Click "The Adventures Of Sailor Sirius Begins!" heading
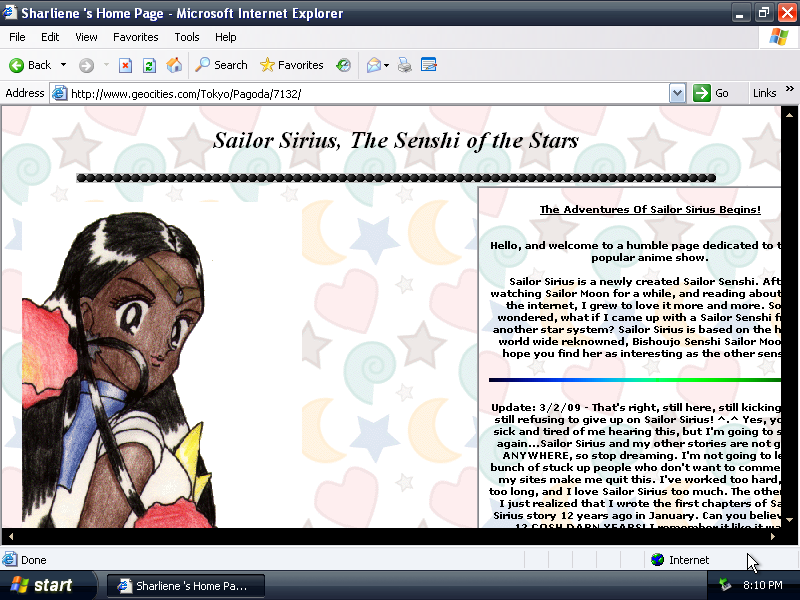The image size is (800, 600). (650, 209)
